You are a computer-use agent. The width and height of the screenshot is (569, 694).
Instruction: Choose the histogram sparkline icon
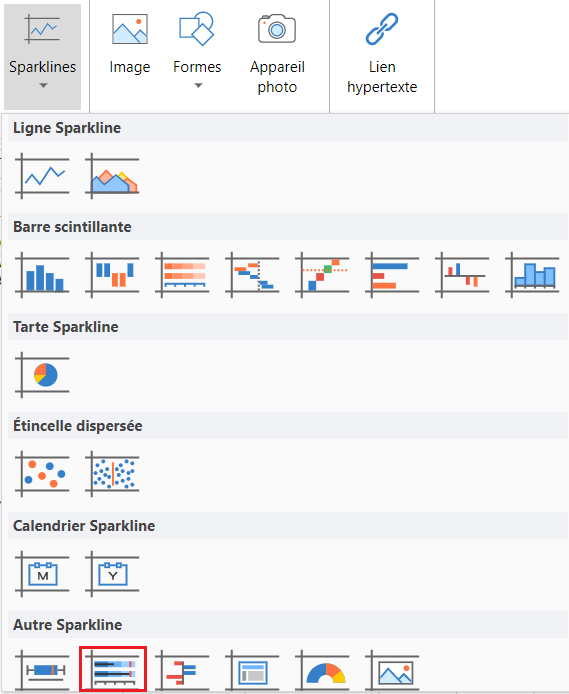point(532,275)
